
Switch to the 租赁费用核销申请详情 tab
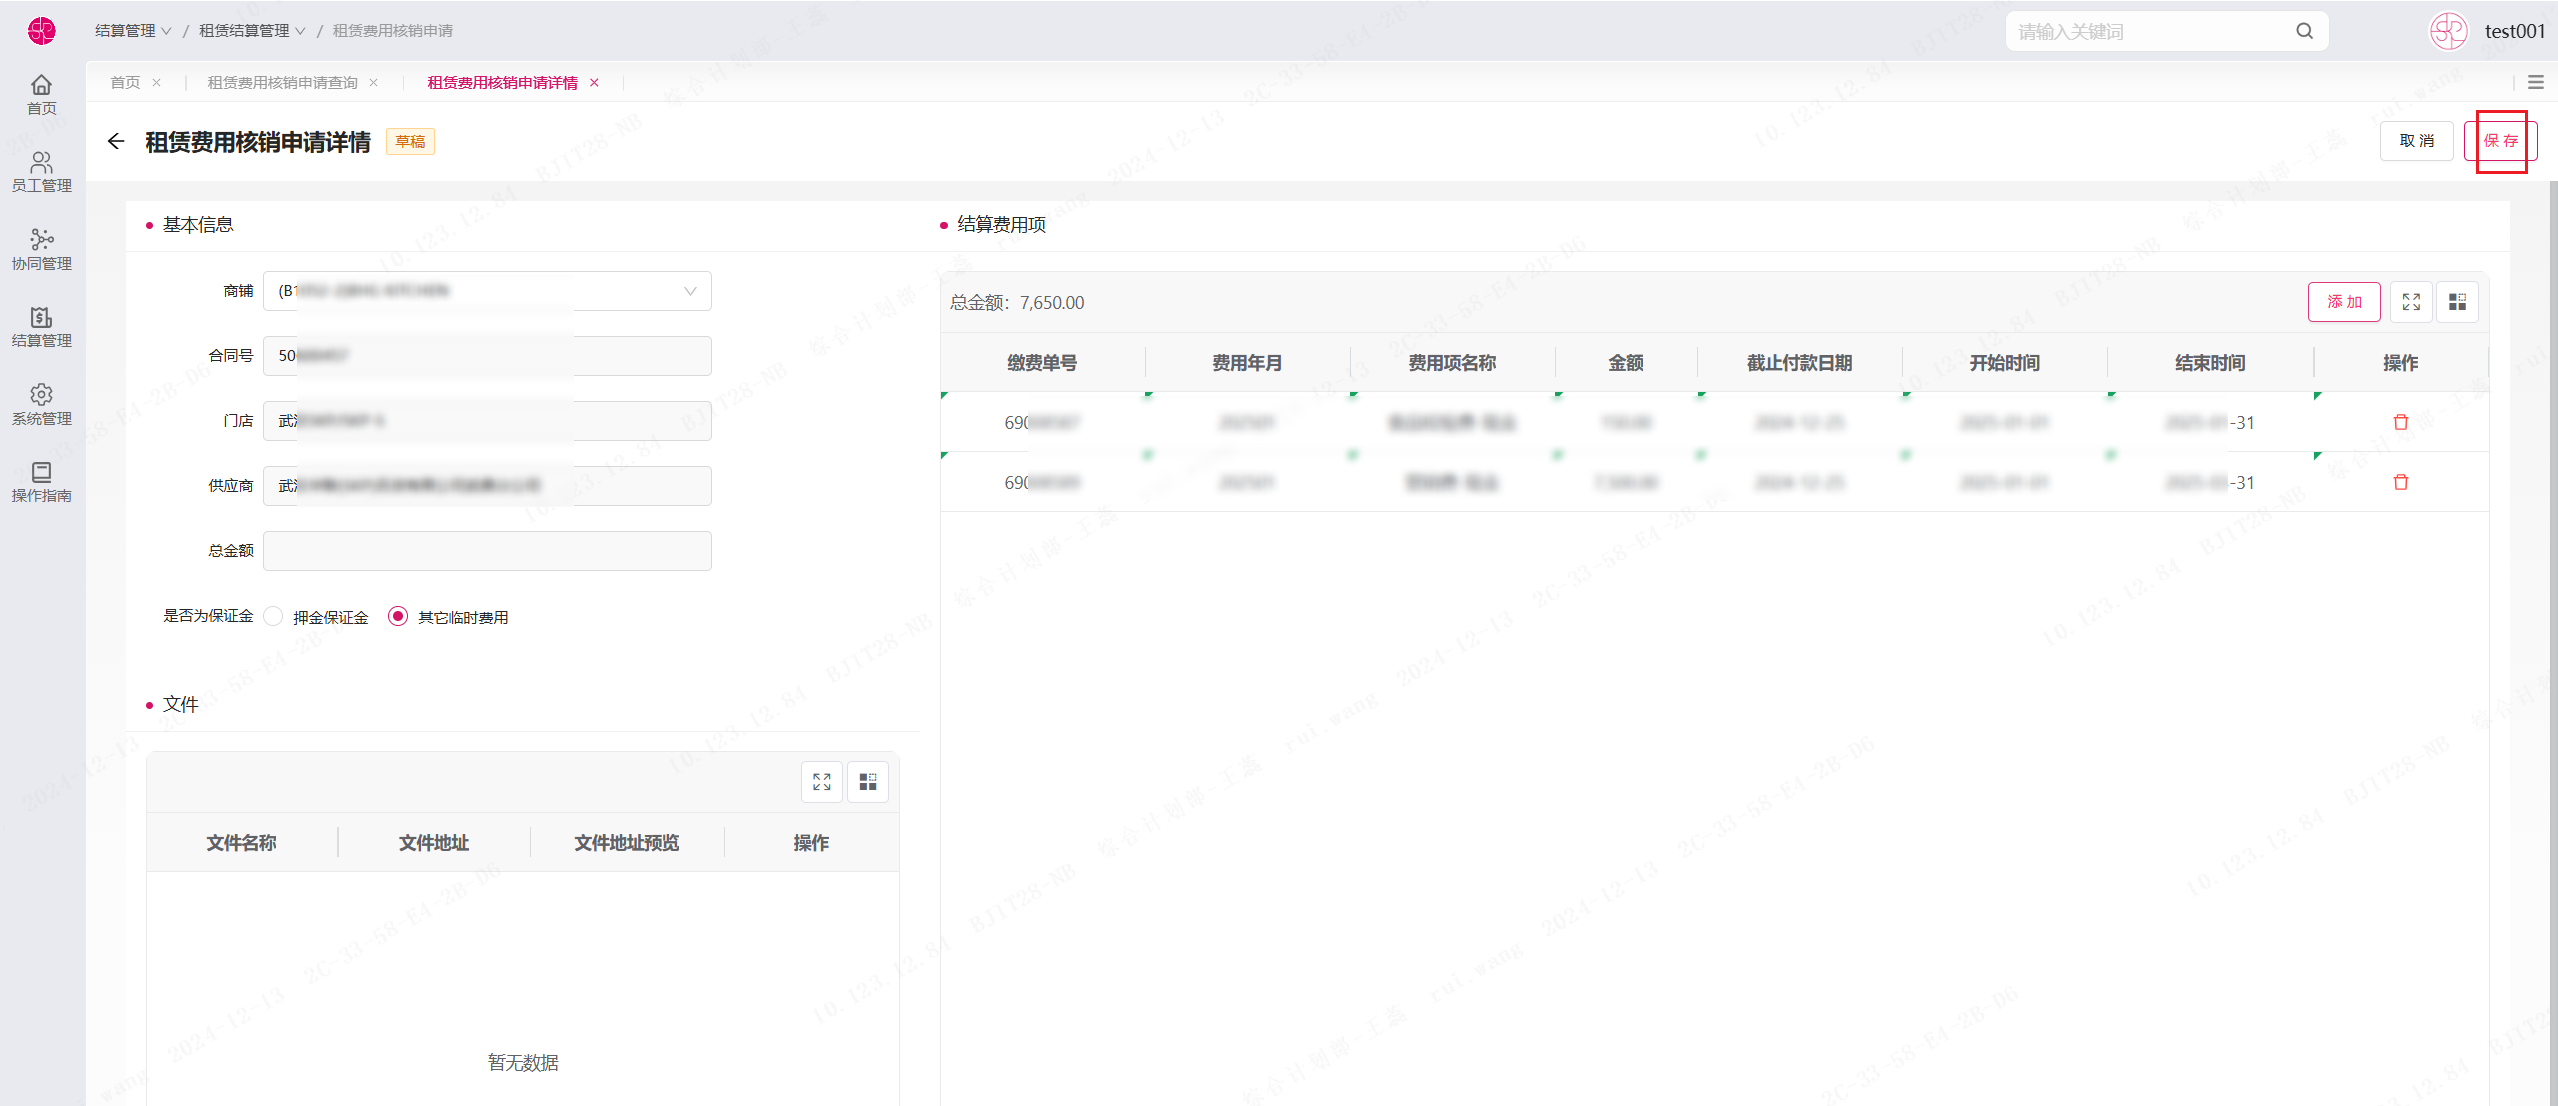pyautogui.click(x=502, y=83)
